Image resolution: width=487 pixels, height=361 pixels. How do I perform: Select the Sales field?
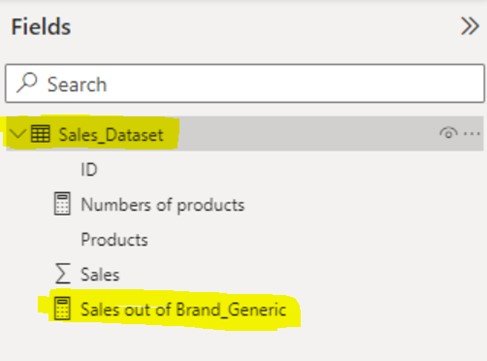tap(100, 274)
